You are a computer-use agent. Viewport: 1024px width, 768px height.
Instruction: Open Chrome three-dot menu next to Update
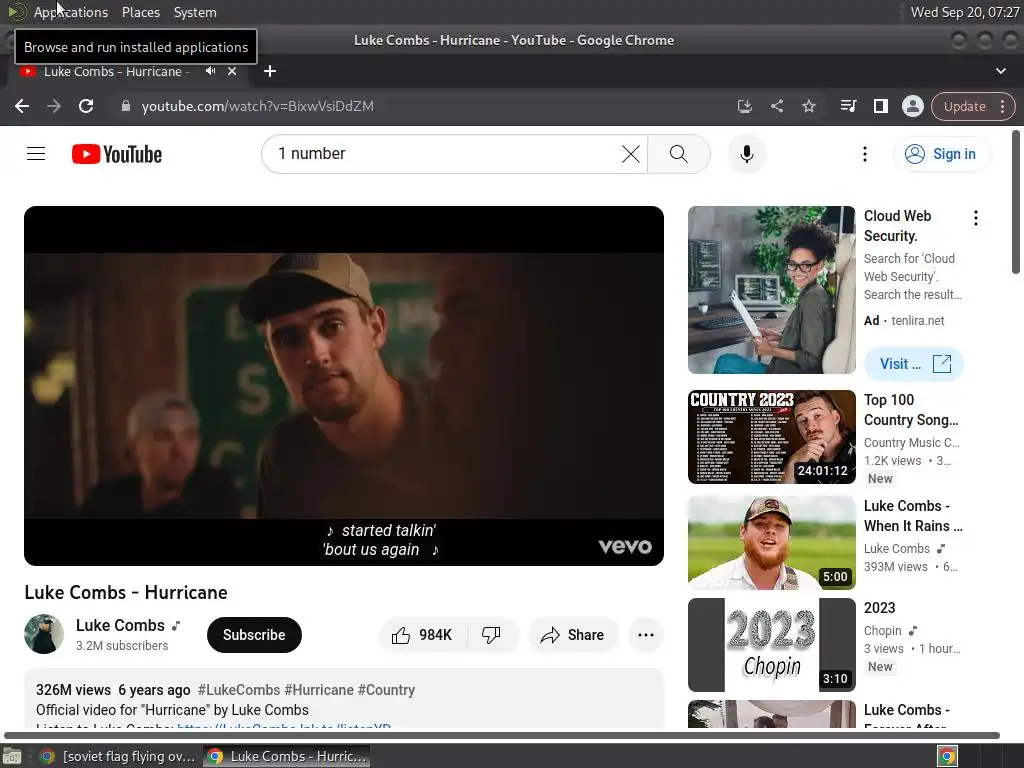pos(1002,106)
